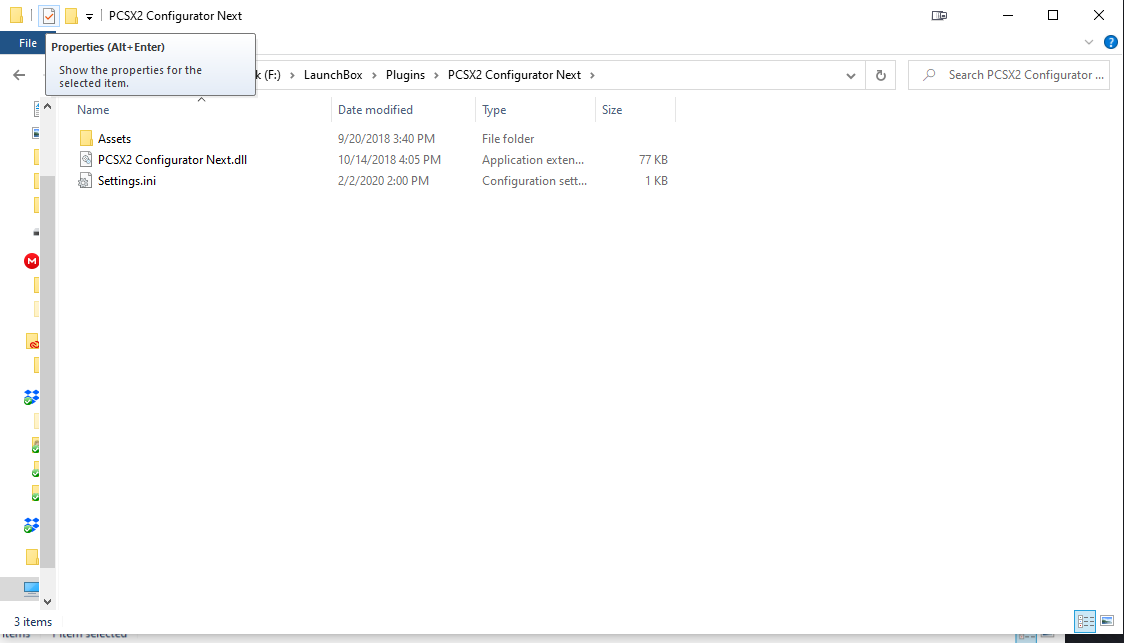This screenshot has height=643, width=1124.
Task: Select the Assets folder icon
Action: (x=85, y=138)
